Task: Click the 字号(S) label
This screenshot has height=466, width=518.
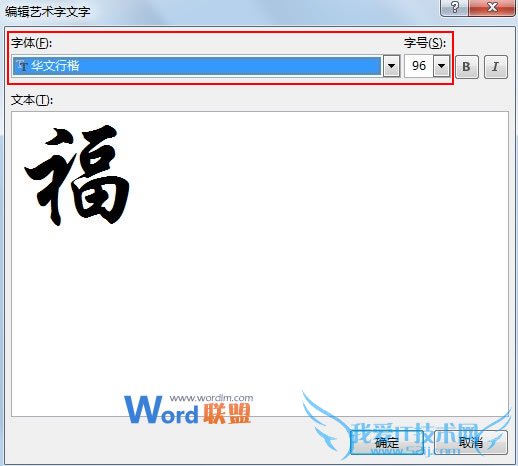Action: pyautogui.click(x=425, y=43)
